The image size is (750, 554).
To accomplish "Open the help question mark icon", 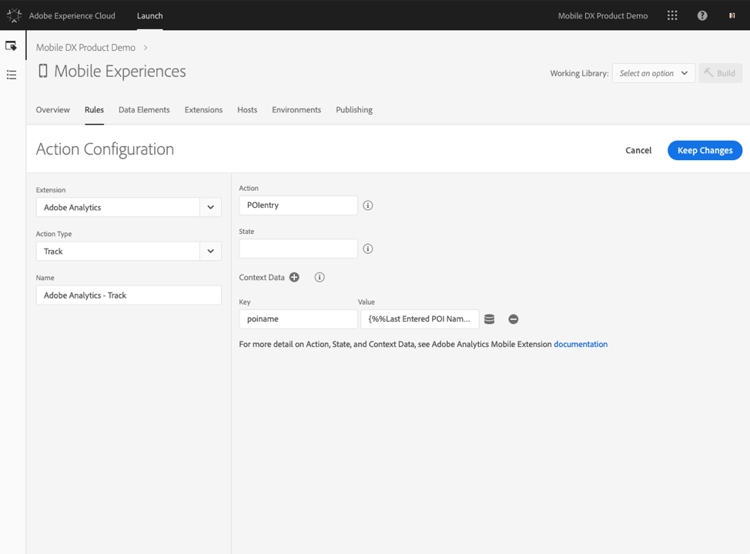I will click(702, 15).
